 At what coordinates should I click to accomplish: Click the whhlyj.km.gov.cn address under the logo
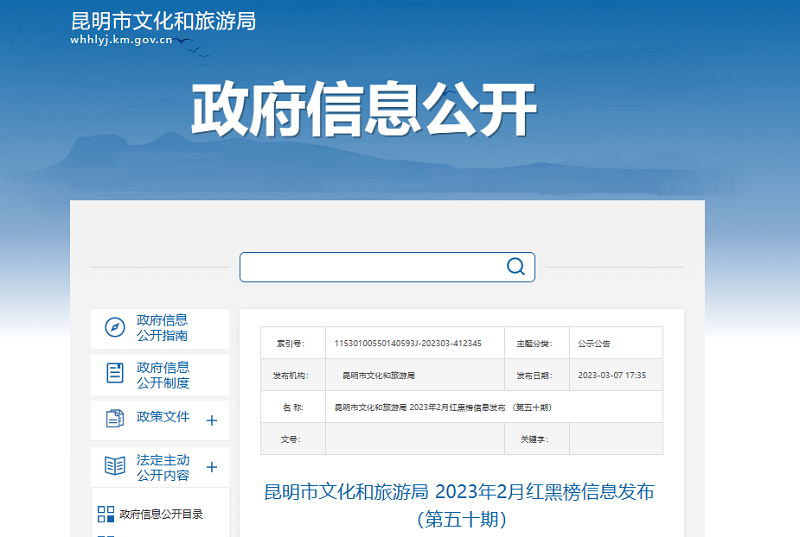[122, 40]
